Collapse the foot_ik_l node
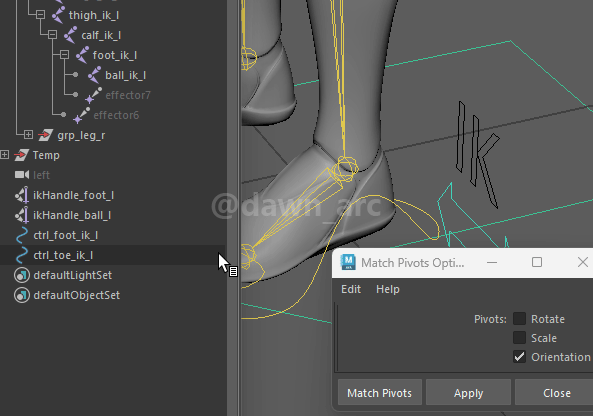This screenshot has height=416, width=593. point(65,55)
